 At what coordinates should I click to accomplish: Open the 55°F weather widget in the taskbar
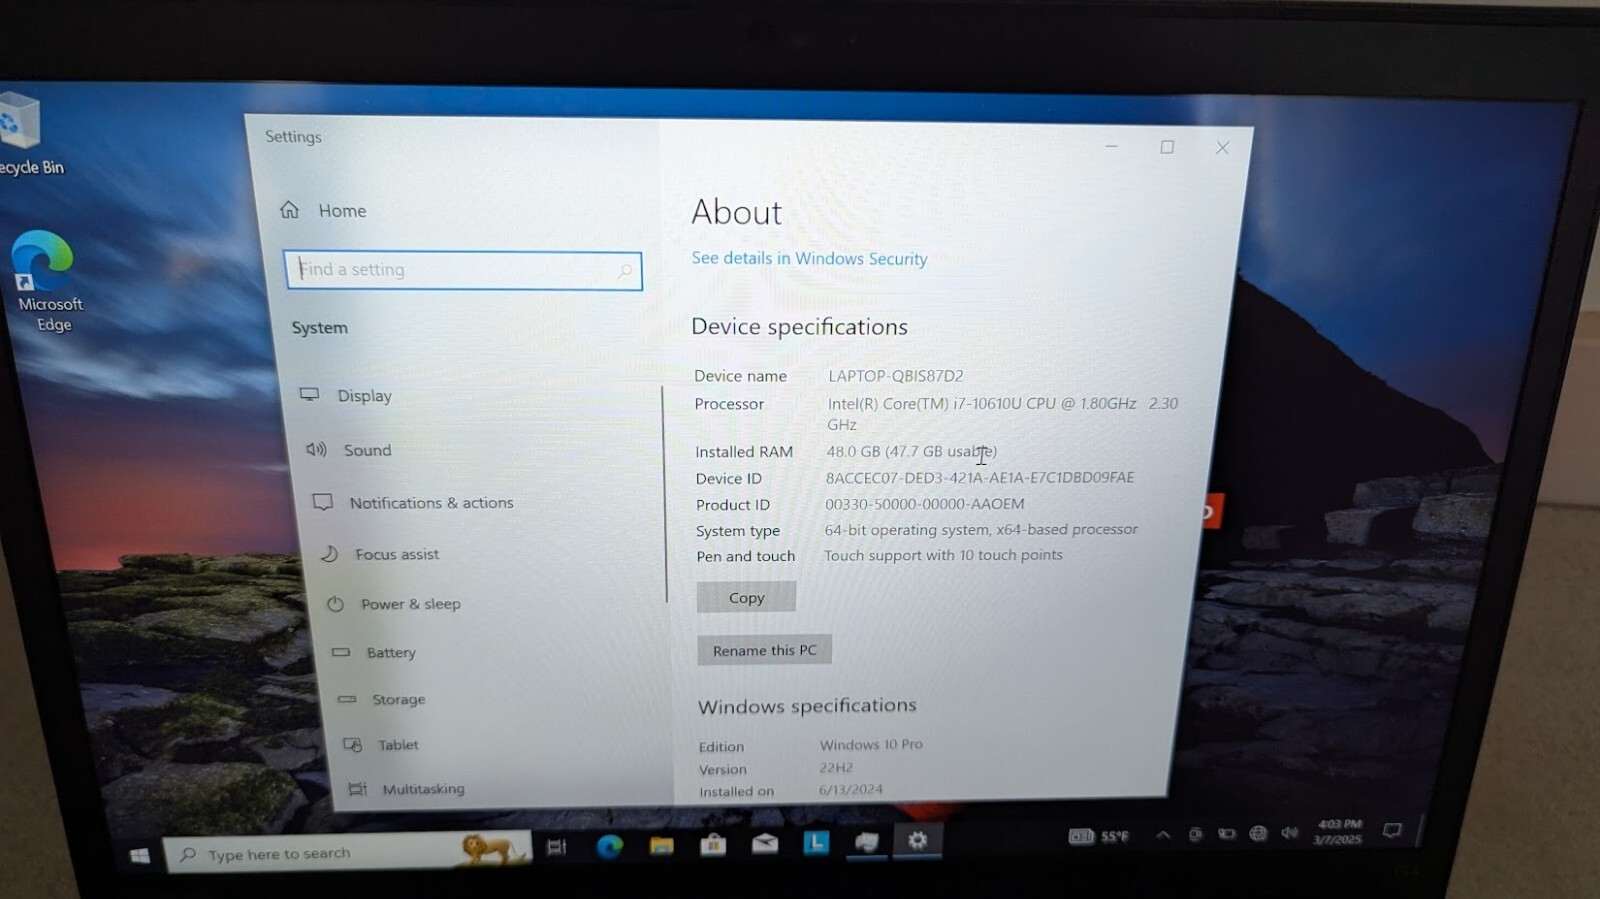click(1098, 836)
